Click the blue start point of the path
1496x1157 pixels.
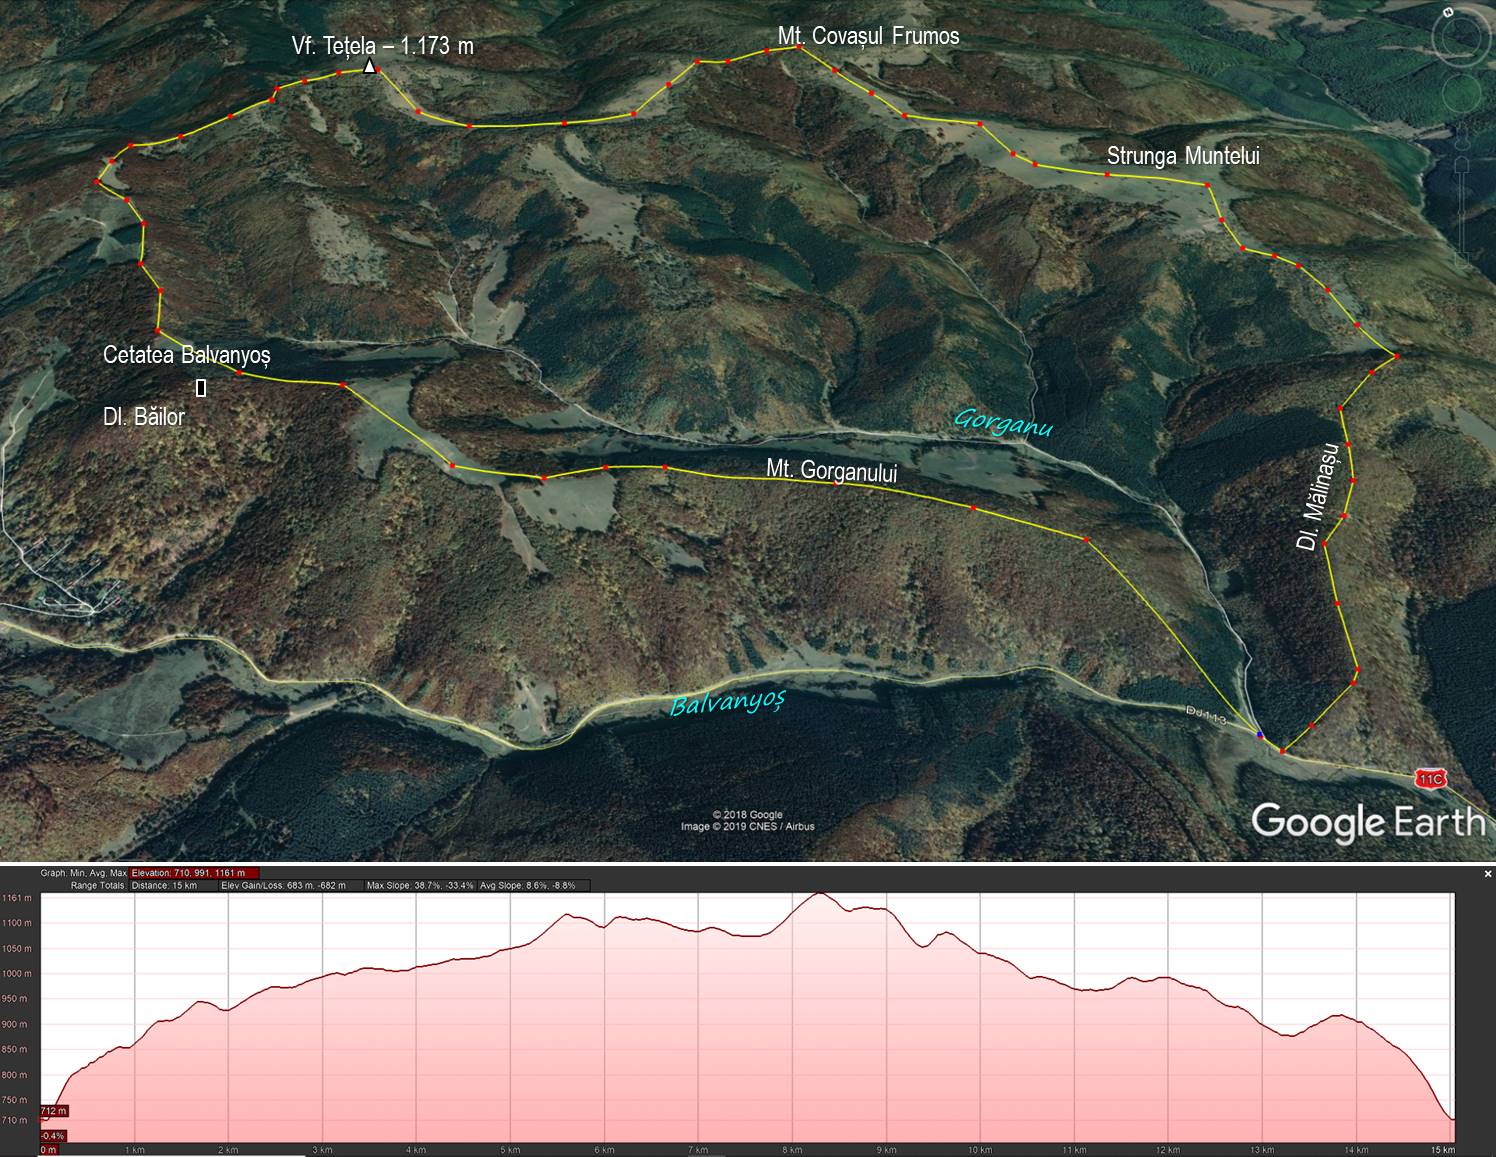pos(1260,735)
